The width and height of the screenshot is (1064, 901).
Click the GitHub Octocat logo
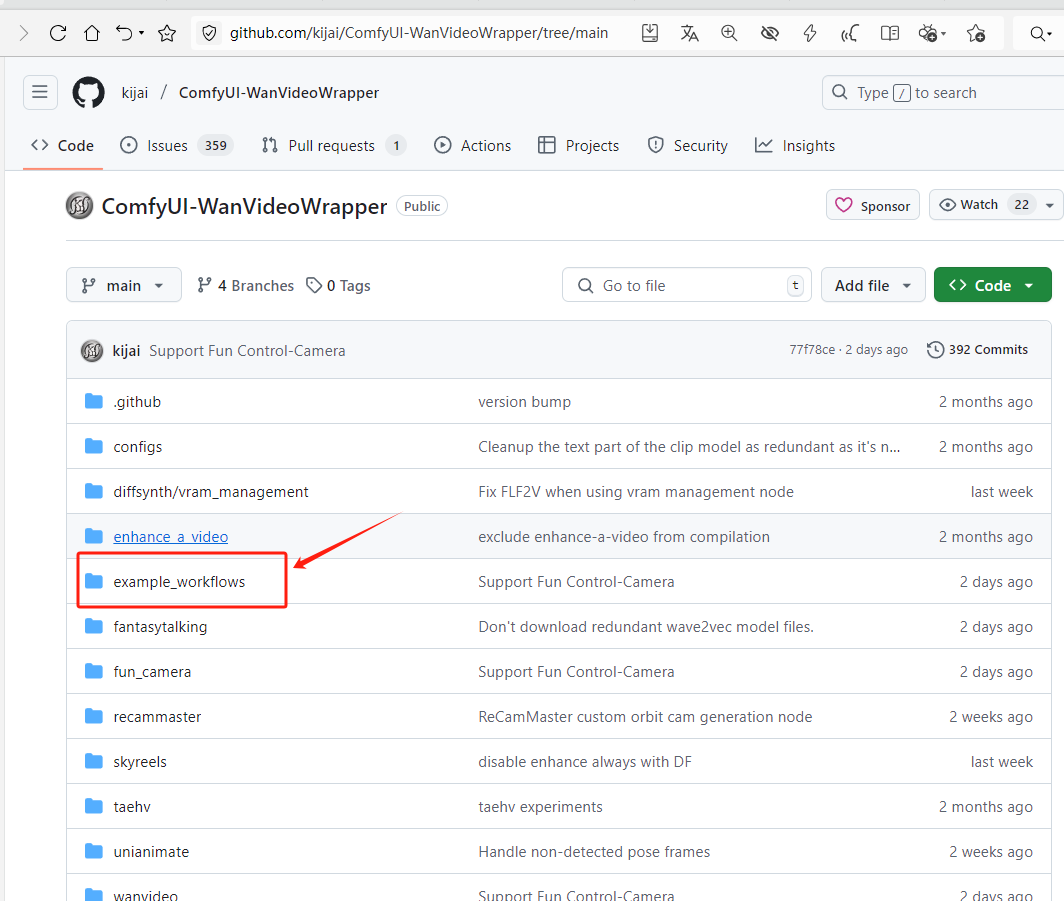[x=89, y=92]
